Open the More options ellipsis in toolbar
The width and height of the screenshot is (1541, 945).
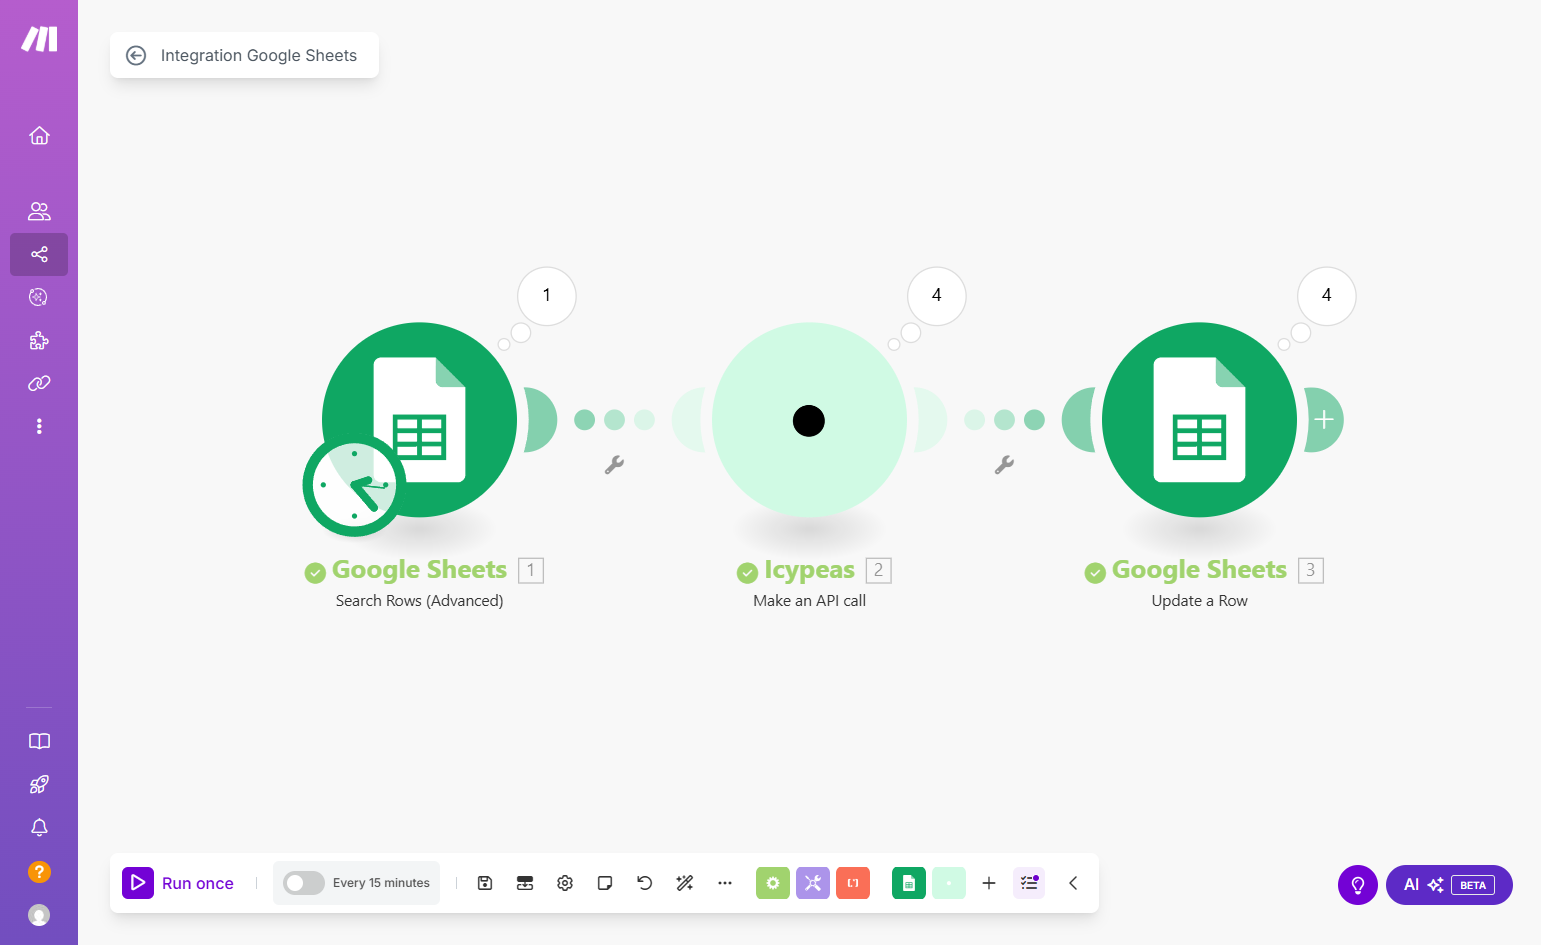(725, 883)
